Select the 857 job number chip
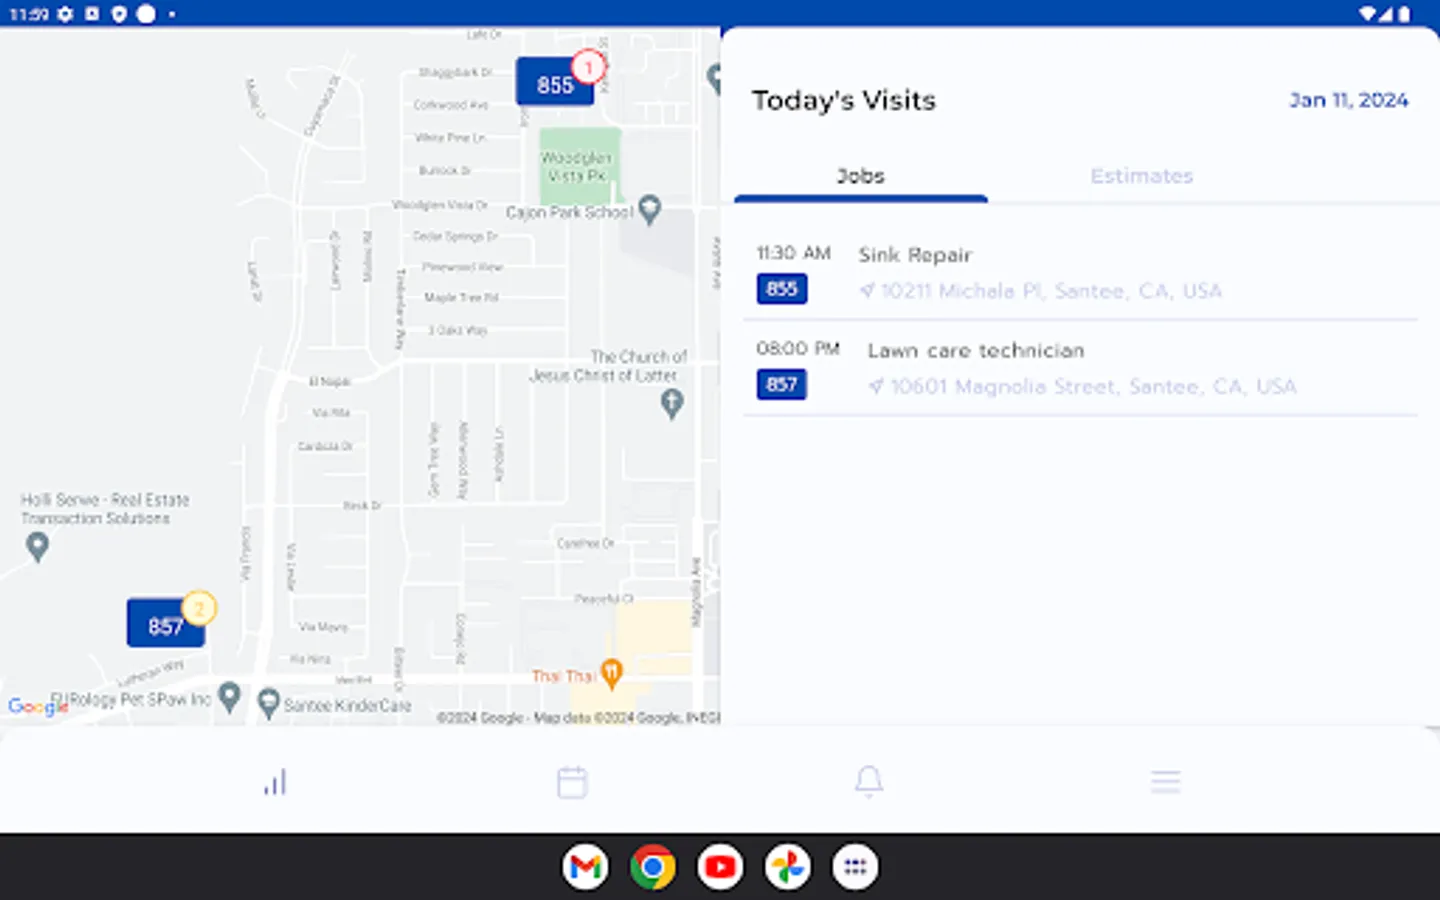 pos(781,384)
